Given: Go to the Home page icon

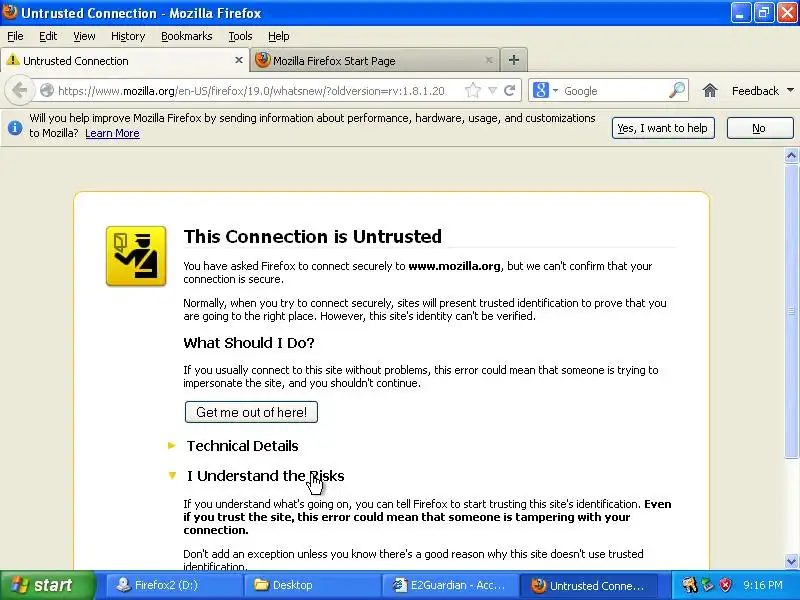Looking at the screenshot, I should point(710,91).
